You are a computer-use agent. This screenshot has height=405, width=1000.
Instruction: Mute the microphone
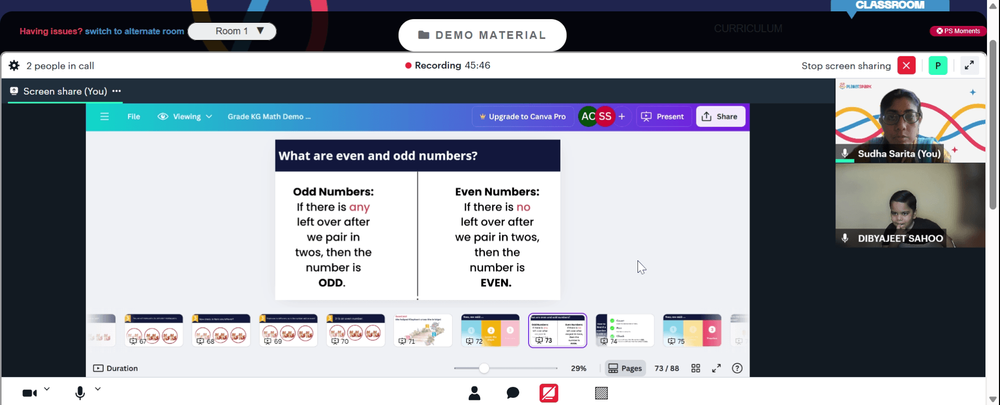[x=80, y=393]
